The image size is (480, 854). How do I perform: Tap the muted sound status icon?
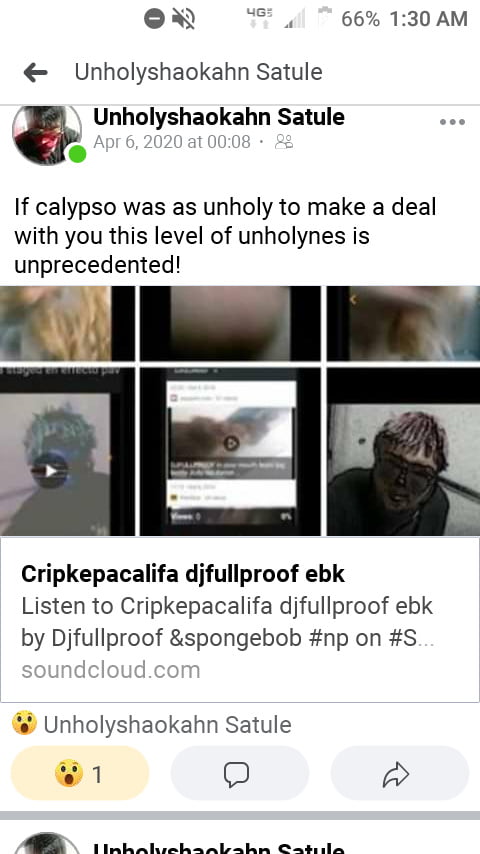pos(184,20)
